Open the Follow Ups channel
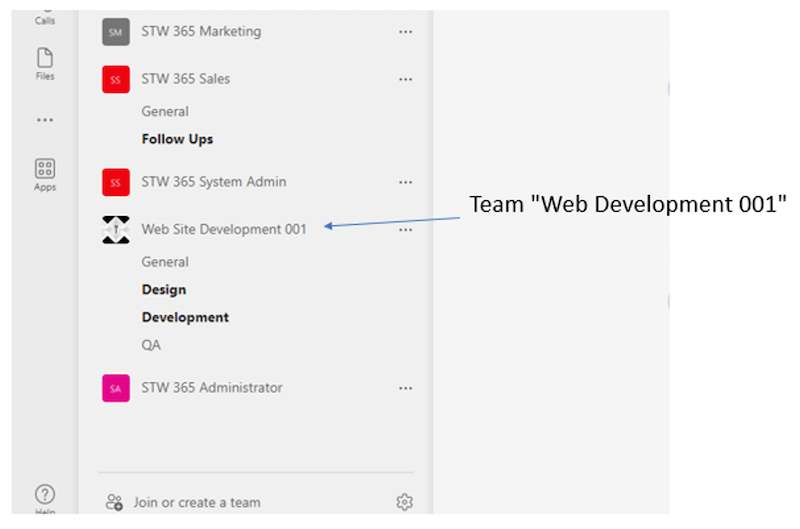This screenshot has width=800, height=529. [178, 139]
